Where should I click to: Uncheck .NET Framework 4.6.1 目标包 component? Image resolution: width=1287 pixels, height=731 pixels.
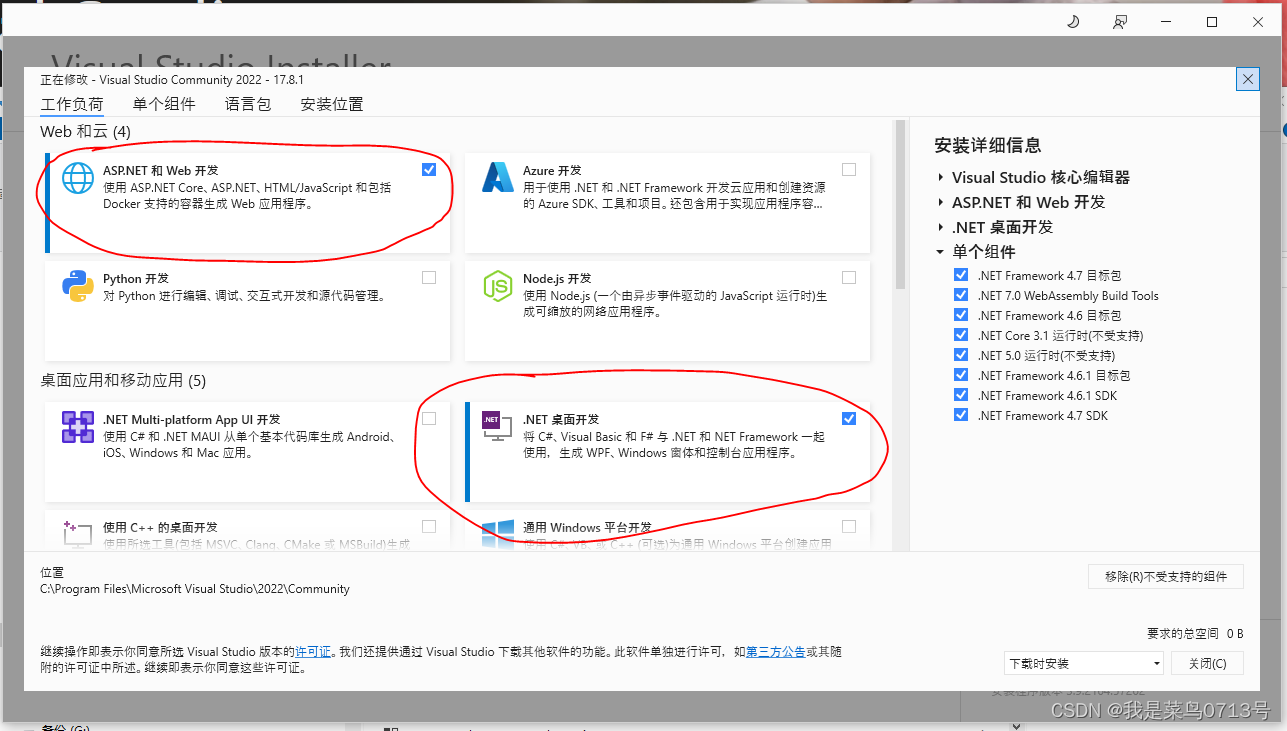click(x=961, y=375)
